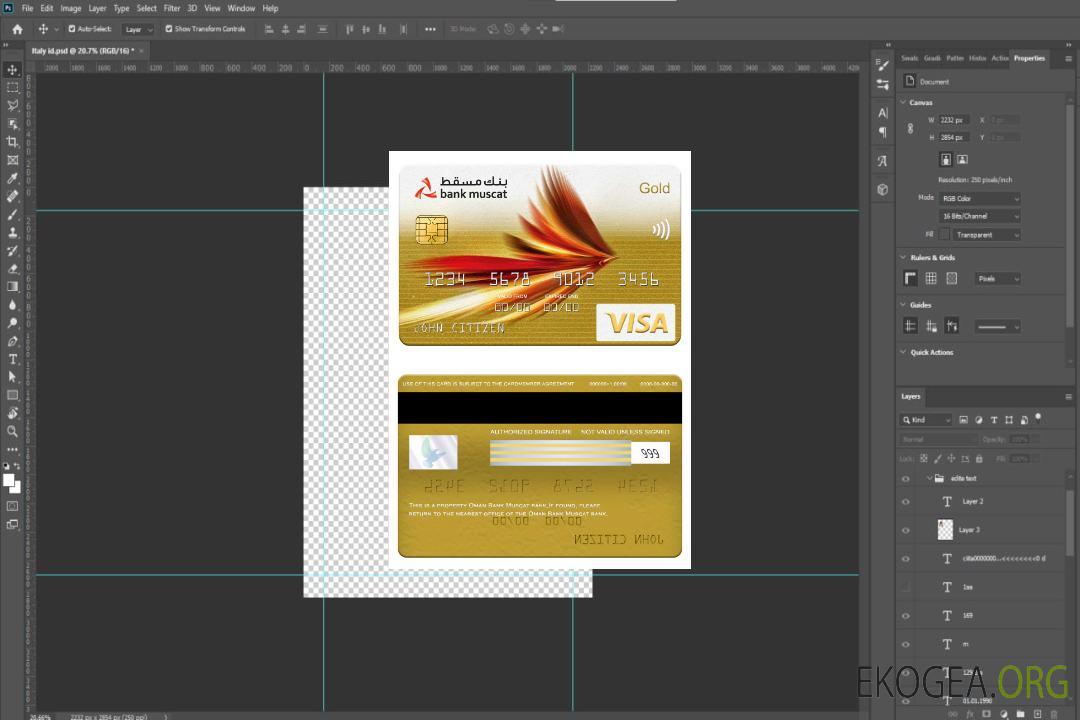Screen dimensions: 1080x720
Task: Toggle the Auto-Select checkbox
Action: [72, 29]
